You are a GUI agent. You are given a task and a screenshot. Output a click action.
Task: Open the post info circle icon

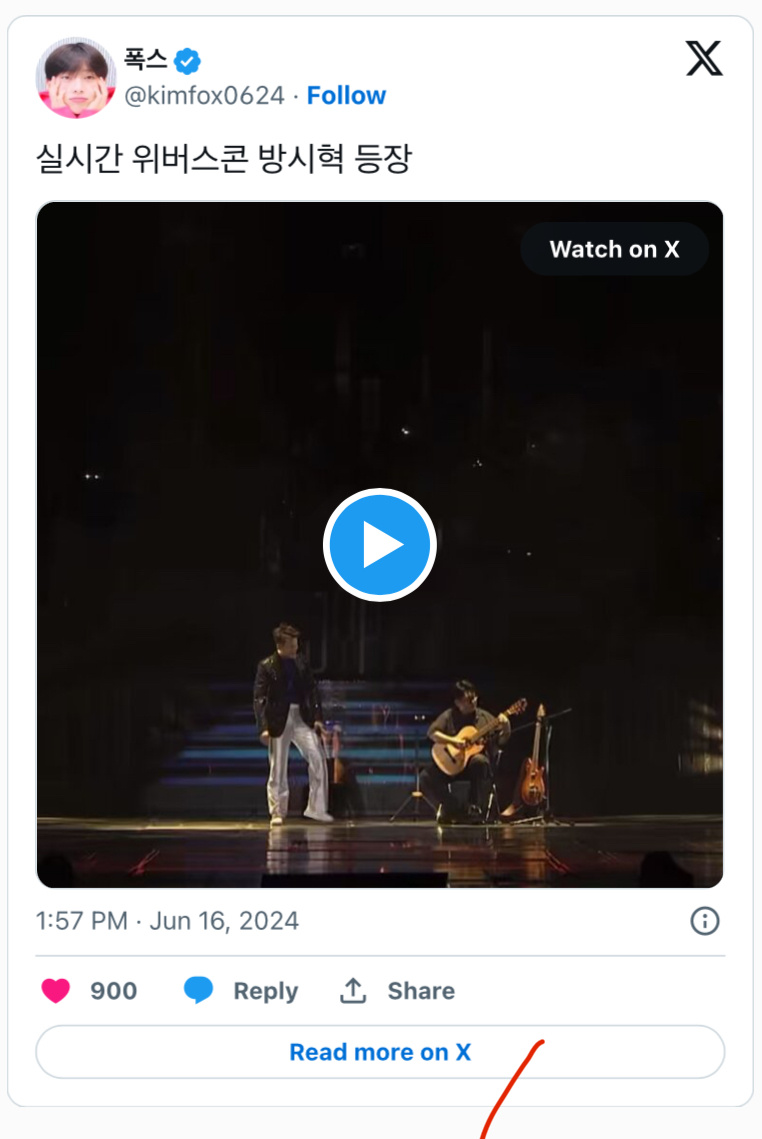tap(705, 921)
